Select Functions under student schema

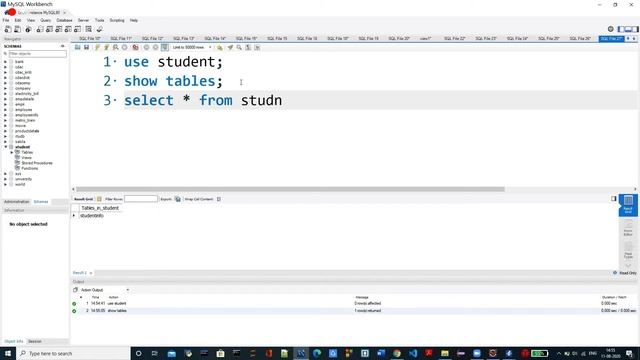click(29, 168)
